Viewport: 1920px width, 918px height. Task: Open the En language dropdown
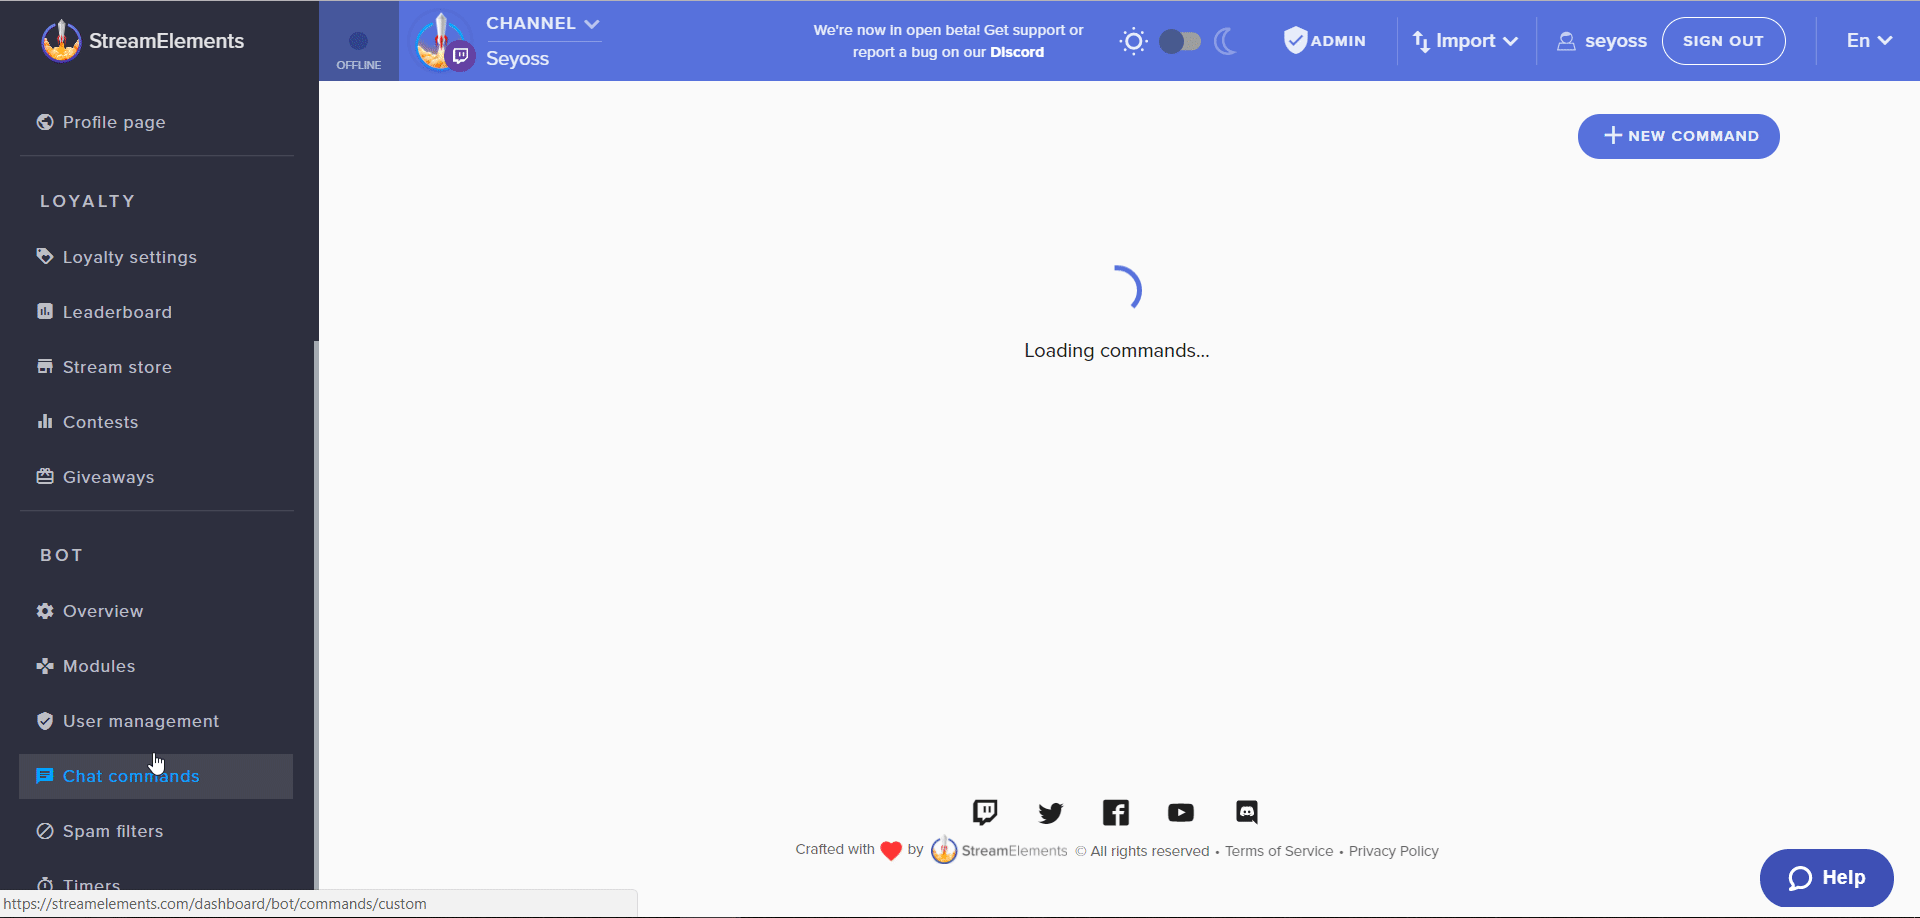1869,41
